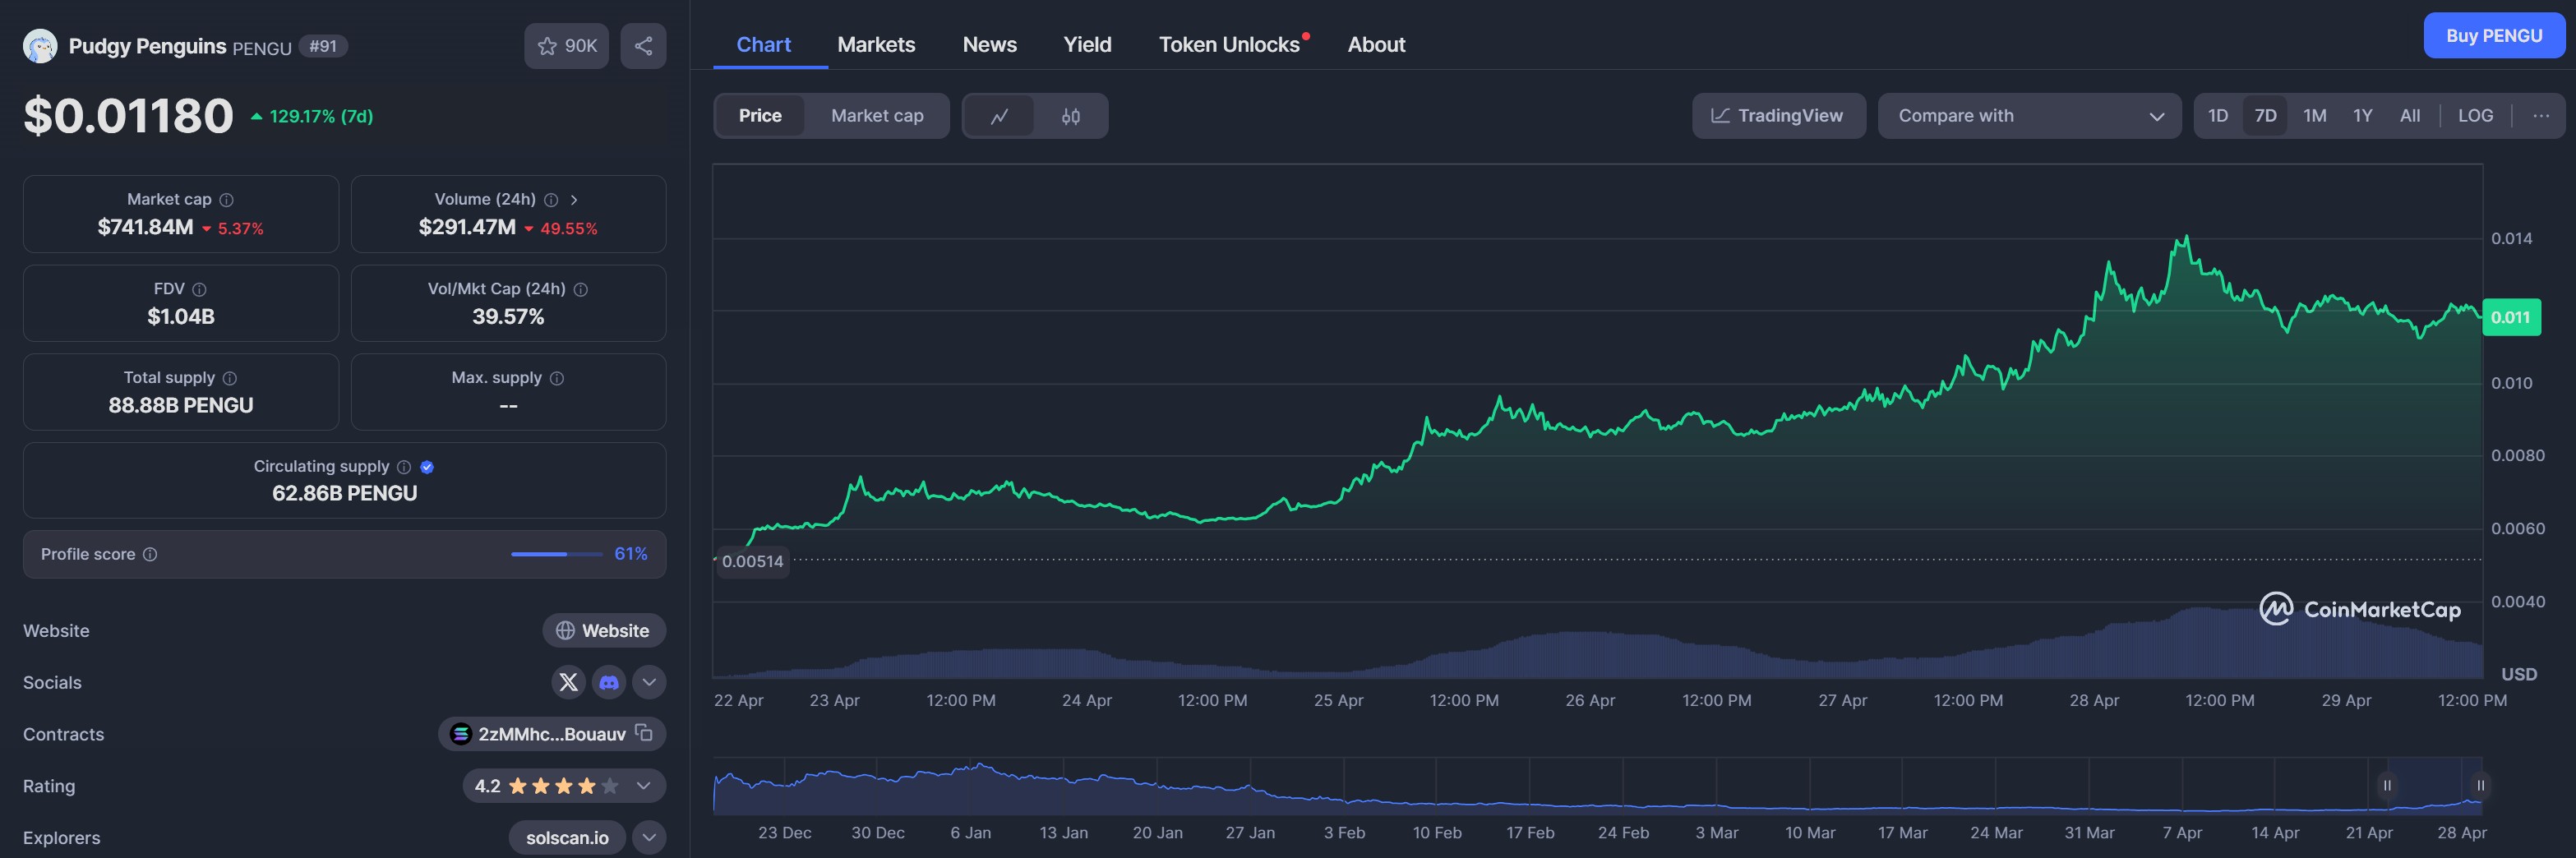Set chart range to 7D
This screenshot has height=858, width=2576.
(2265, 116)
